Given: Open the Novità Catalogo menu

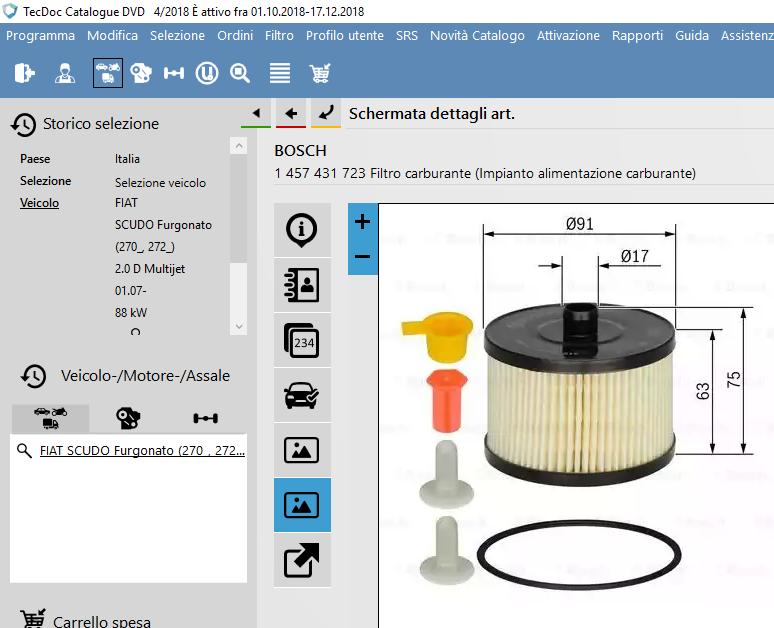Looking at the screenshot, I should point(477,36).
